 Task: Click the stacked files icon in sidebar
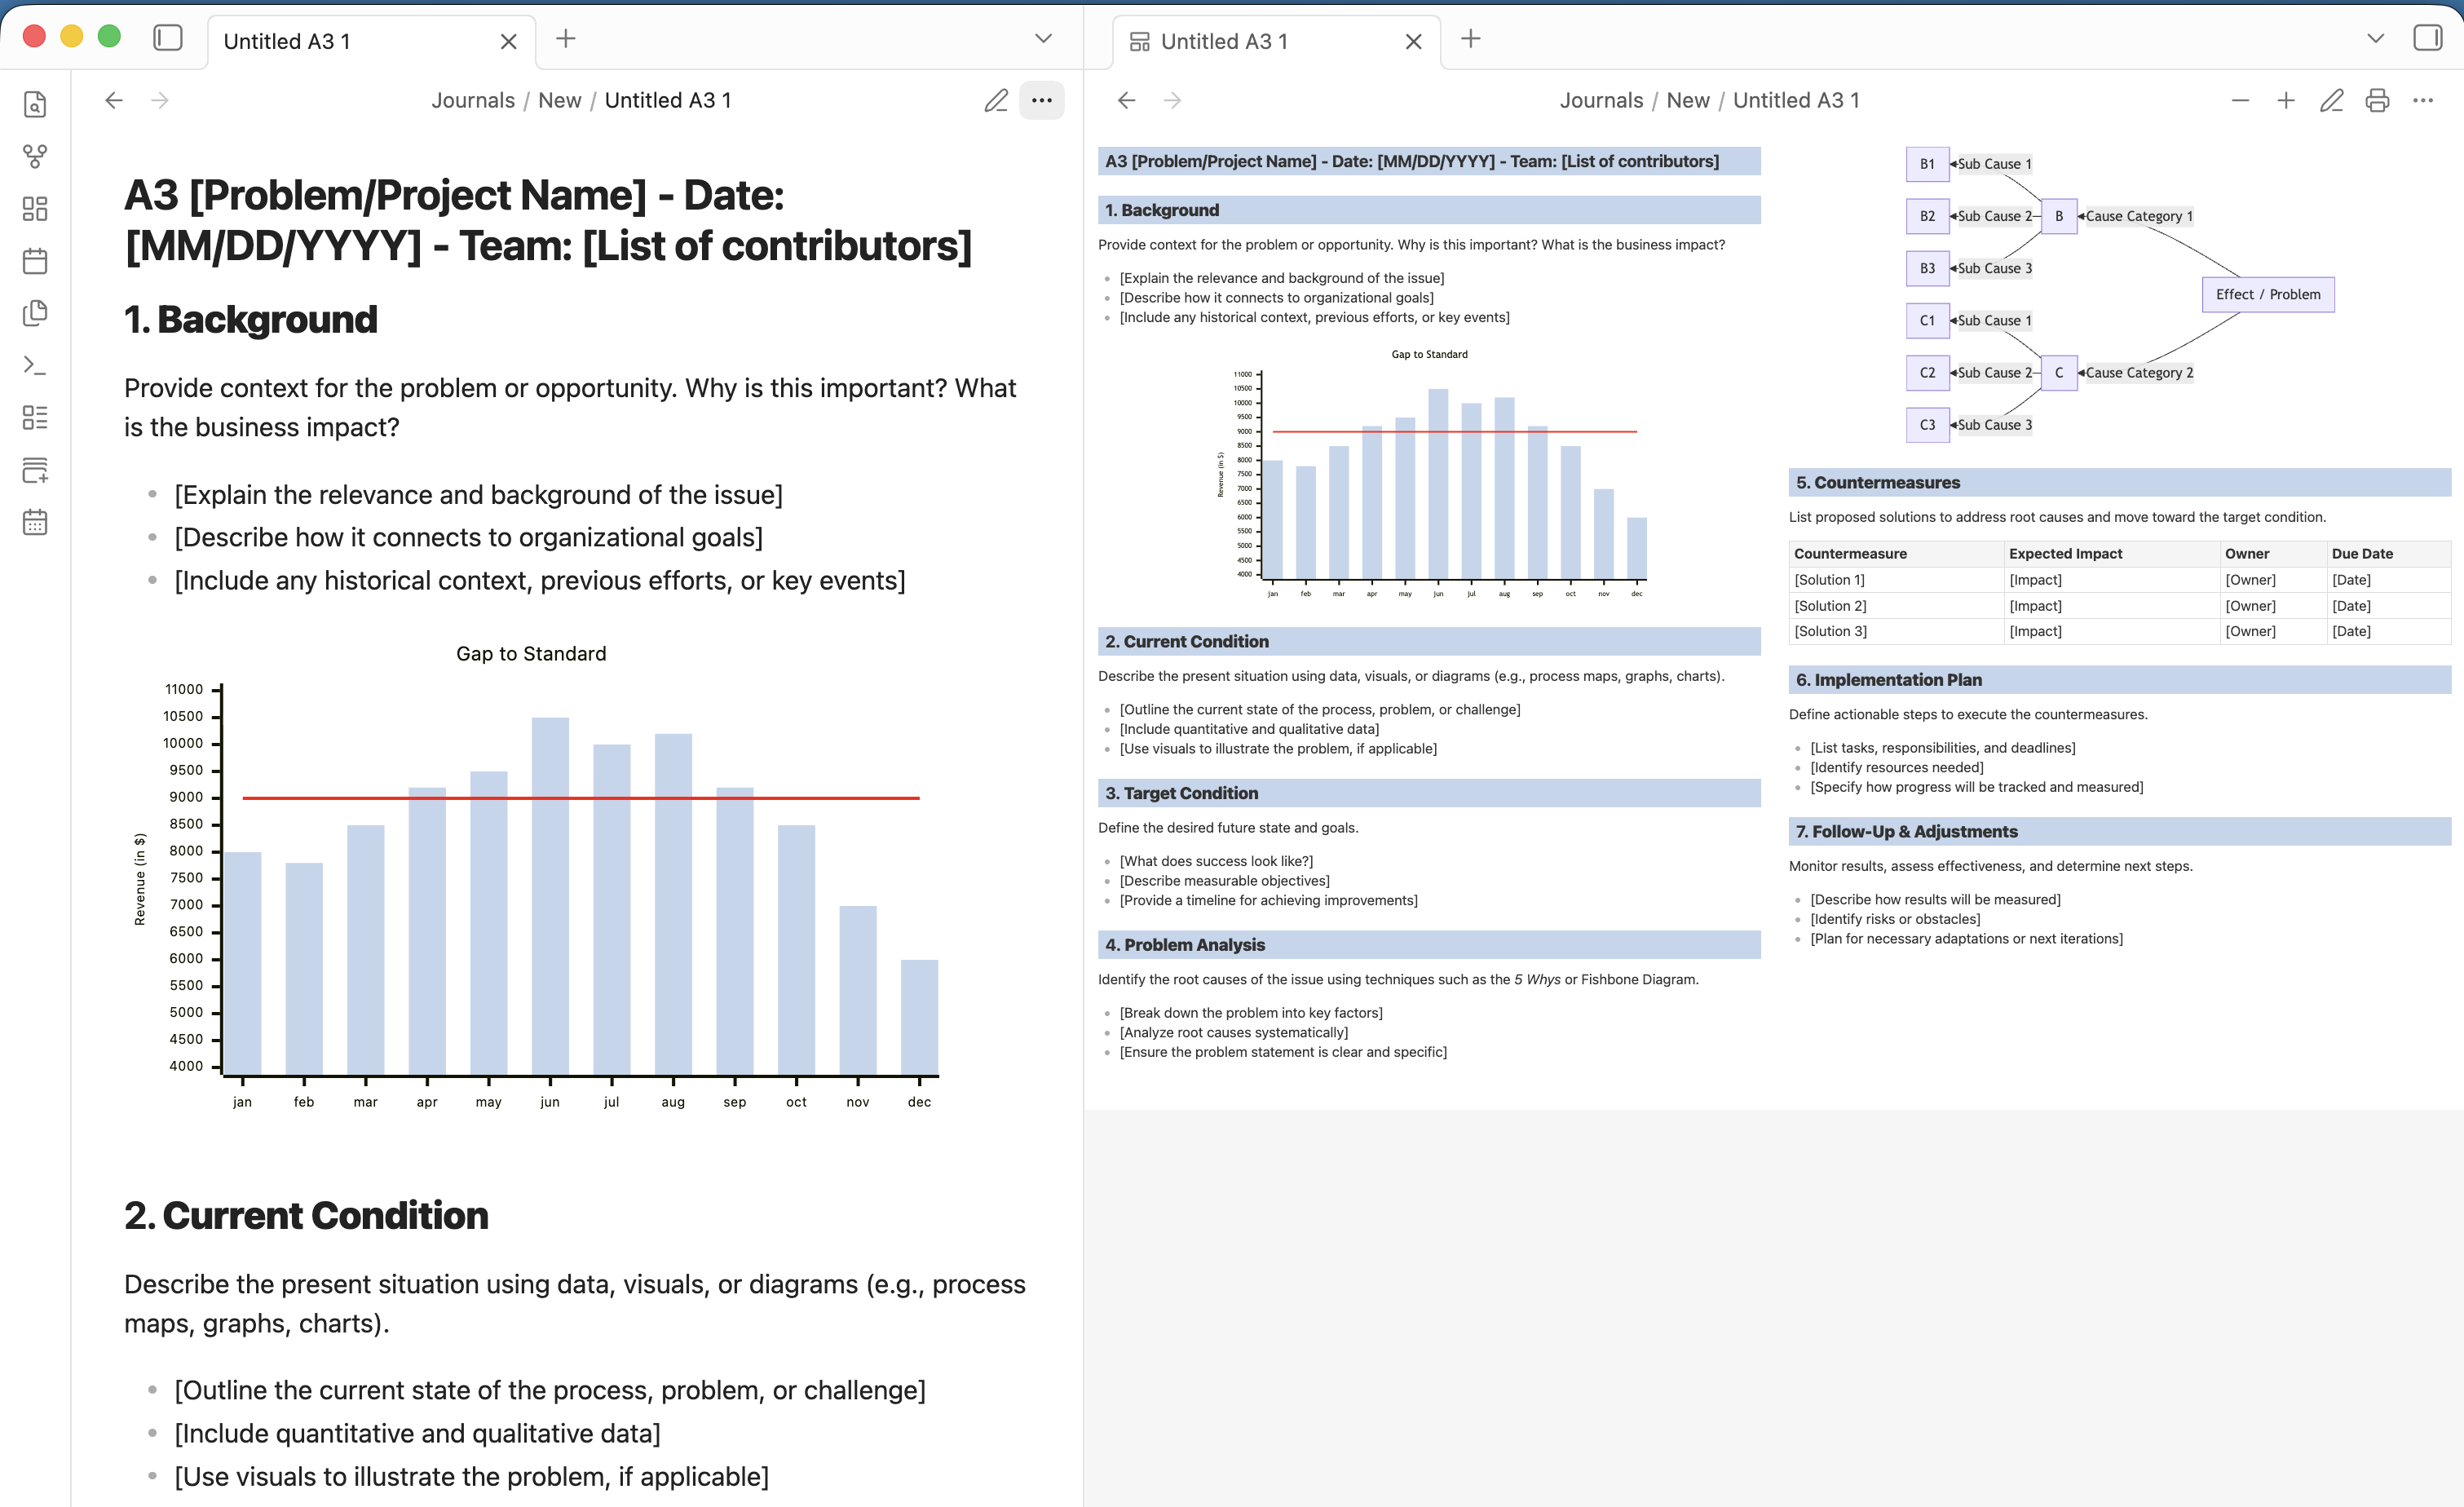coord(35,313)
